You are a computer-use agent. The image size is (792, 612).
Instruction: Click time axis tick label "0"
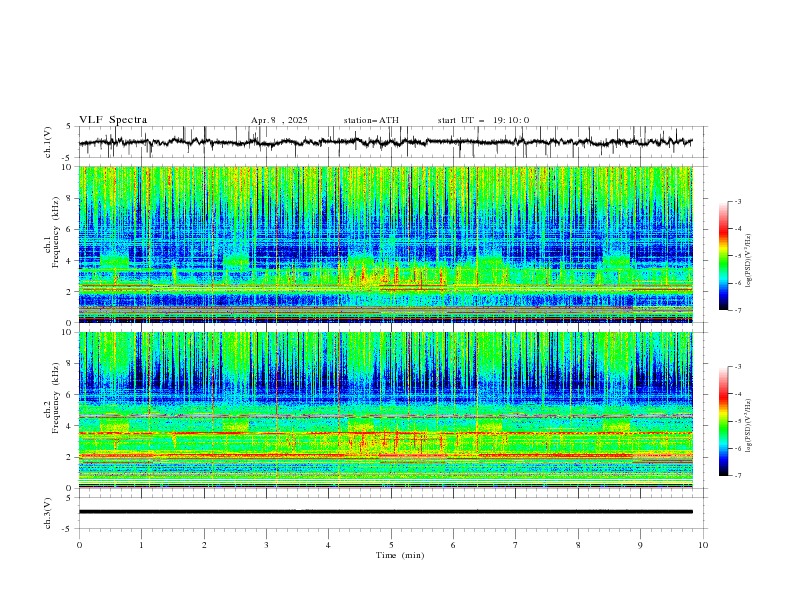click(x=79, y=545)
